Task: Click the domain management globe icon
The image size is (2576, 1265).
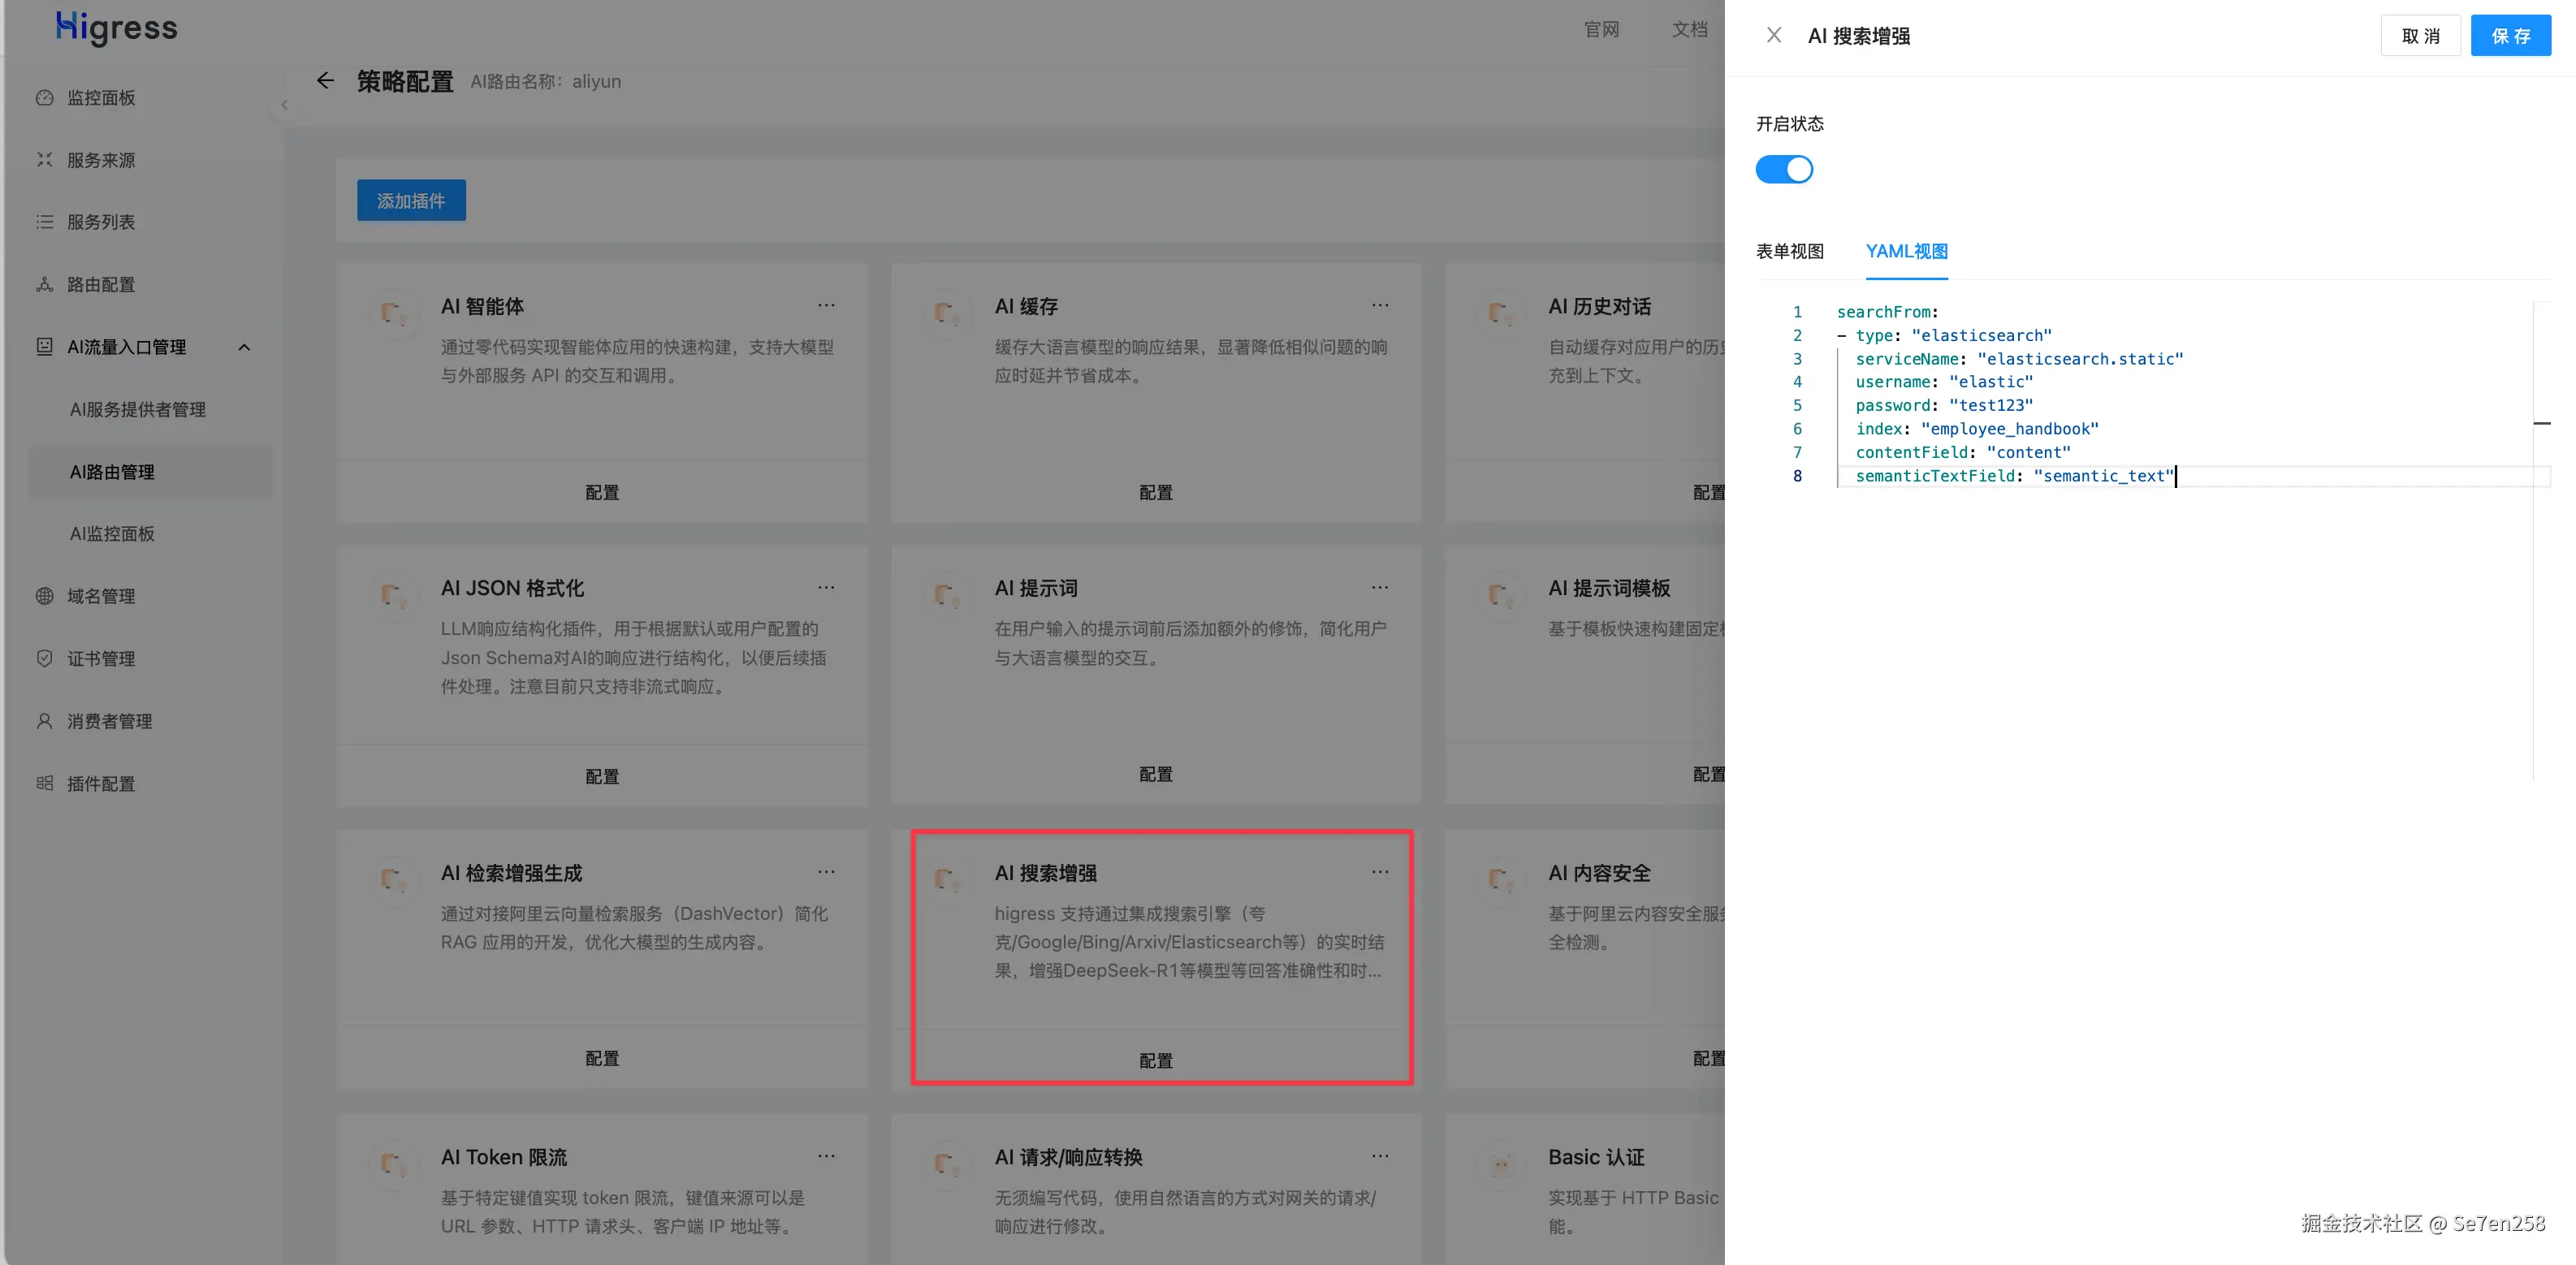Action: 44,596
